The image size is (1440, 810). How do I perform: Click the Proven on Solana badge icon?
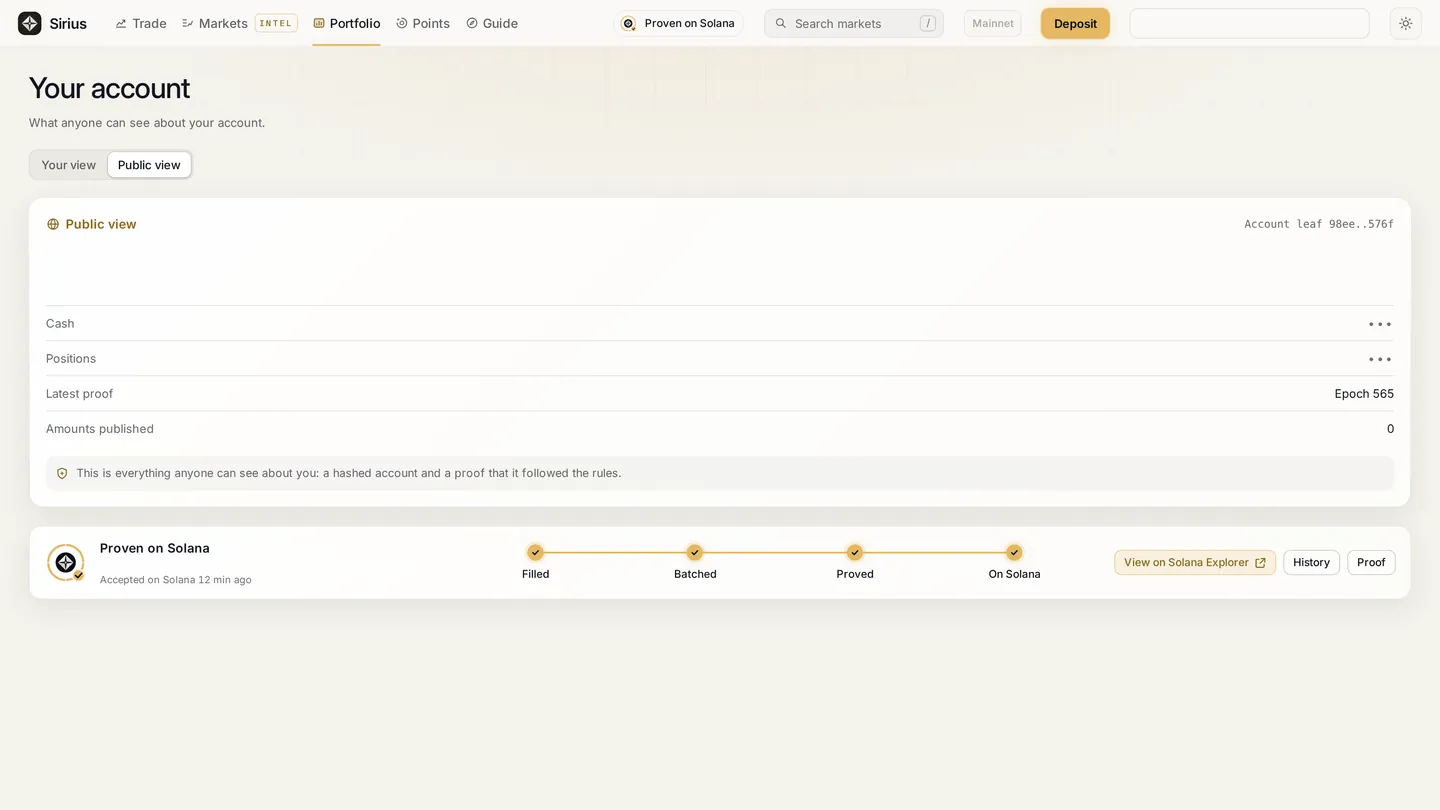coord(66,563)
